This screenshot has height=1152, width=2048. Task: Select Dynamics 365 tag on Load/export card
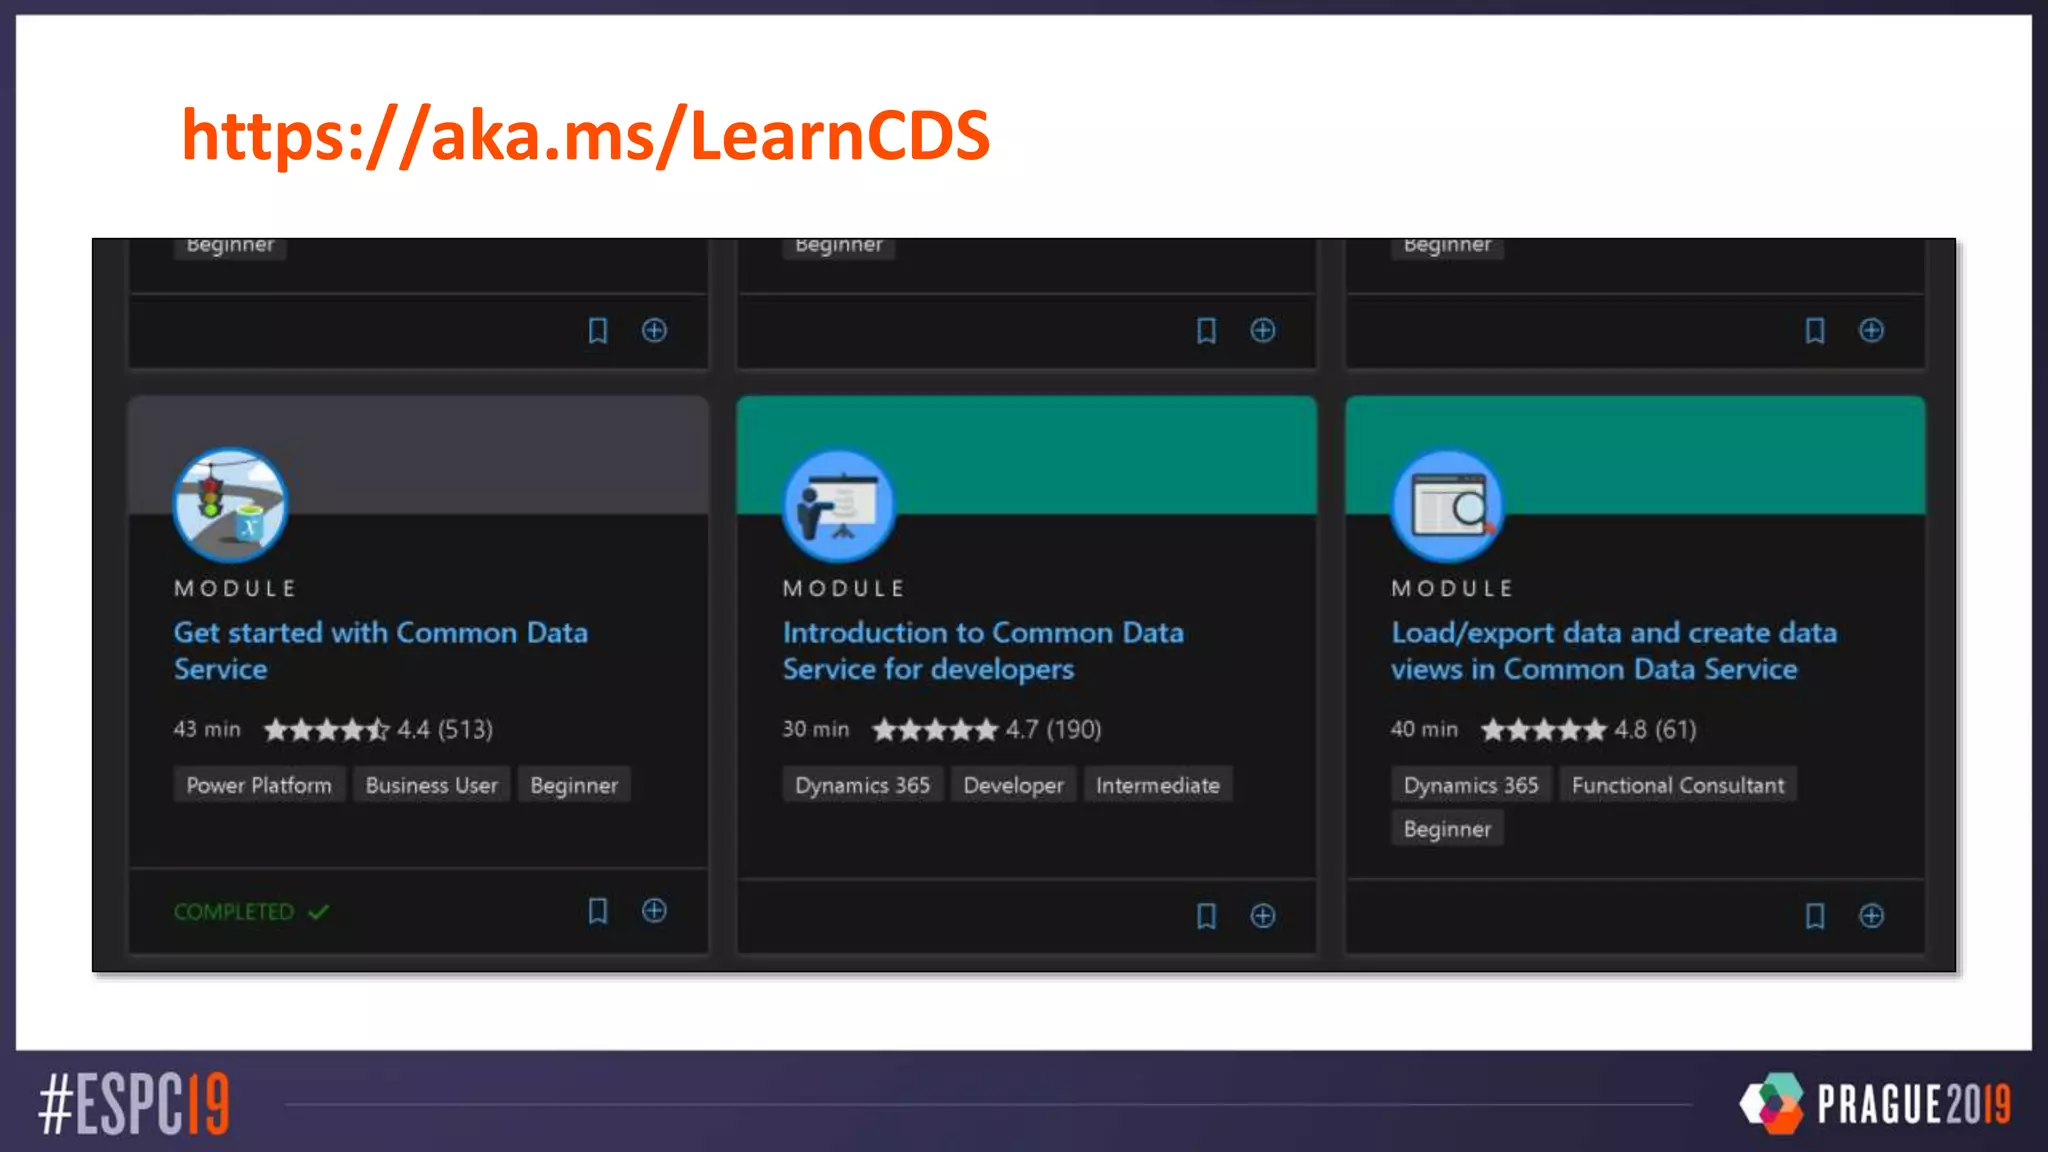[1471, 785]
